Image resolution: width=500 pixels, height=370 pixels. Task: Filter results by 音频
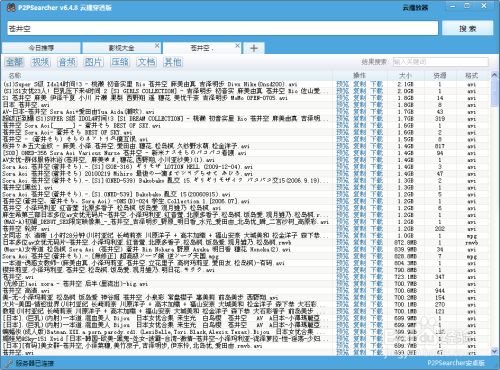tap(67, 62)
